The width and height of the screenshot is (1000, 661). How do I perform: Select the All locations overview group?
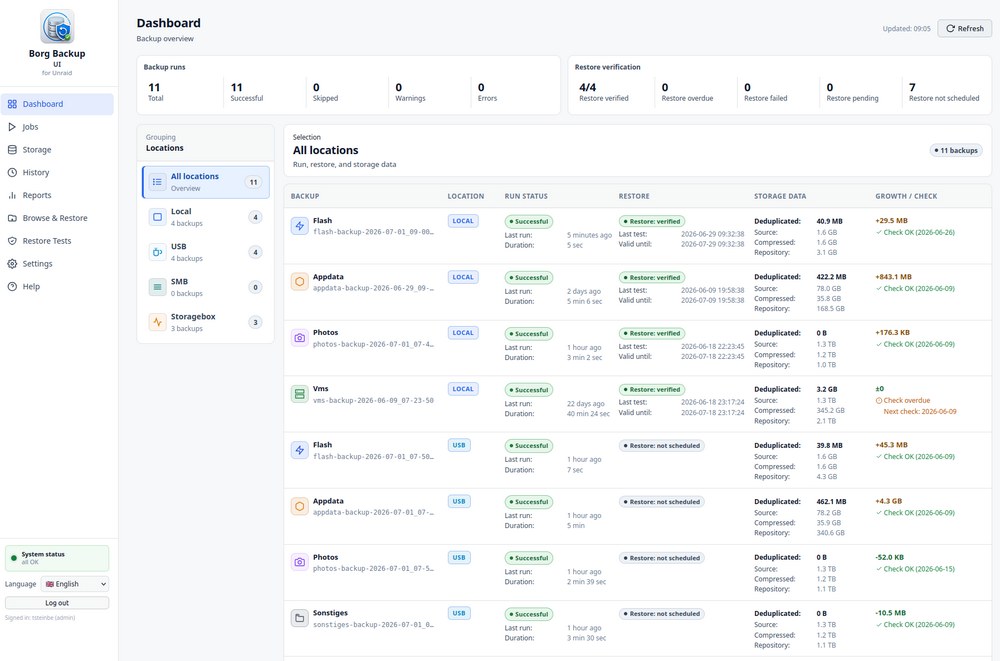coord(205,182)
